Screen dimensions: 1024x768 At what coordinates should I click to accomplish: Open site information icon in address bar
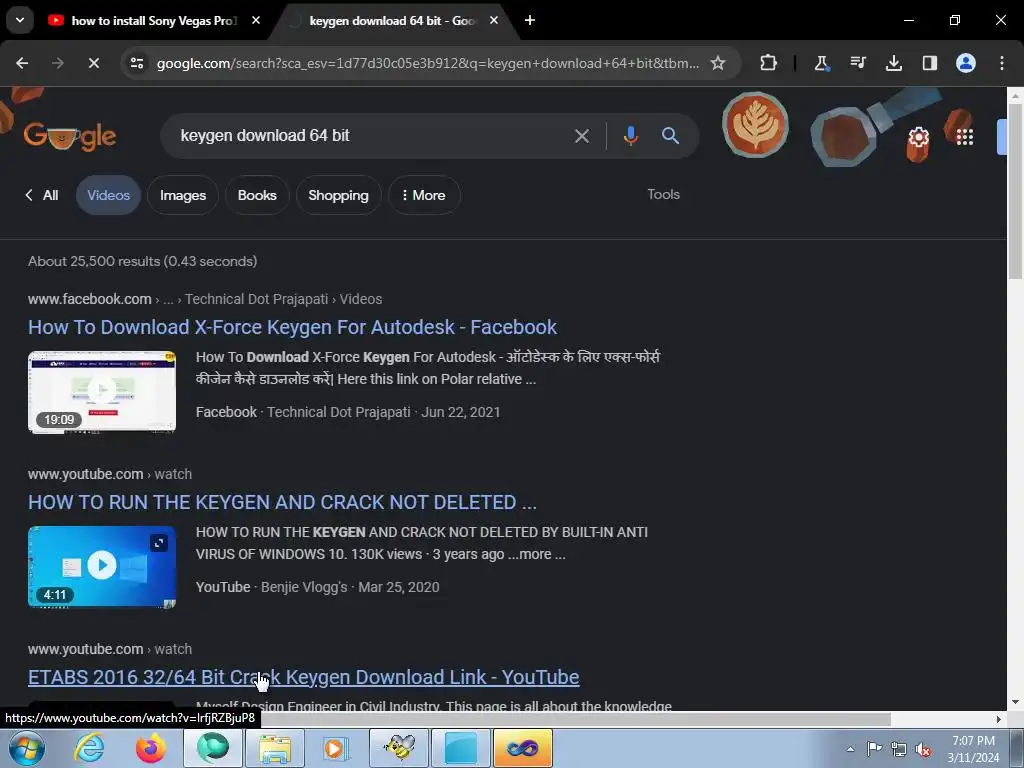pos(137,63)
